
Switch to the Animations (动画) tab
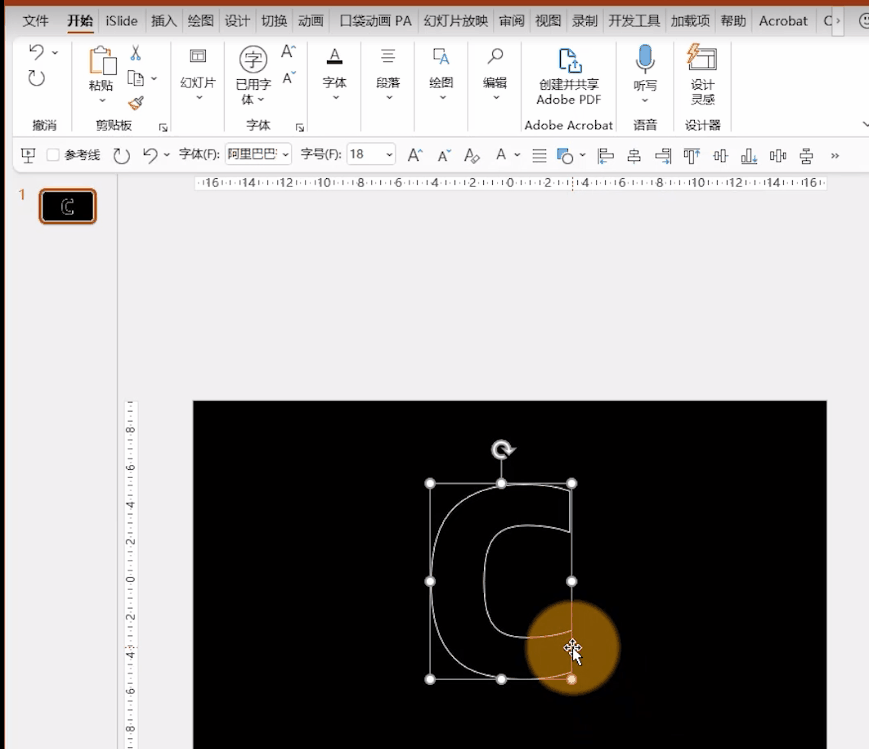pyautogui.click(x=311, y=21)
